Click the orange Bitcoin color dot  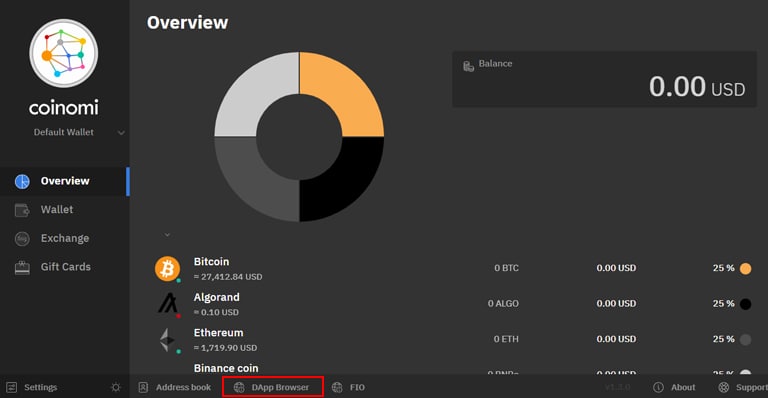[745, 268]
